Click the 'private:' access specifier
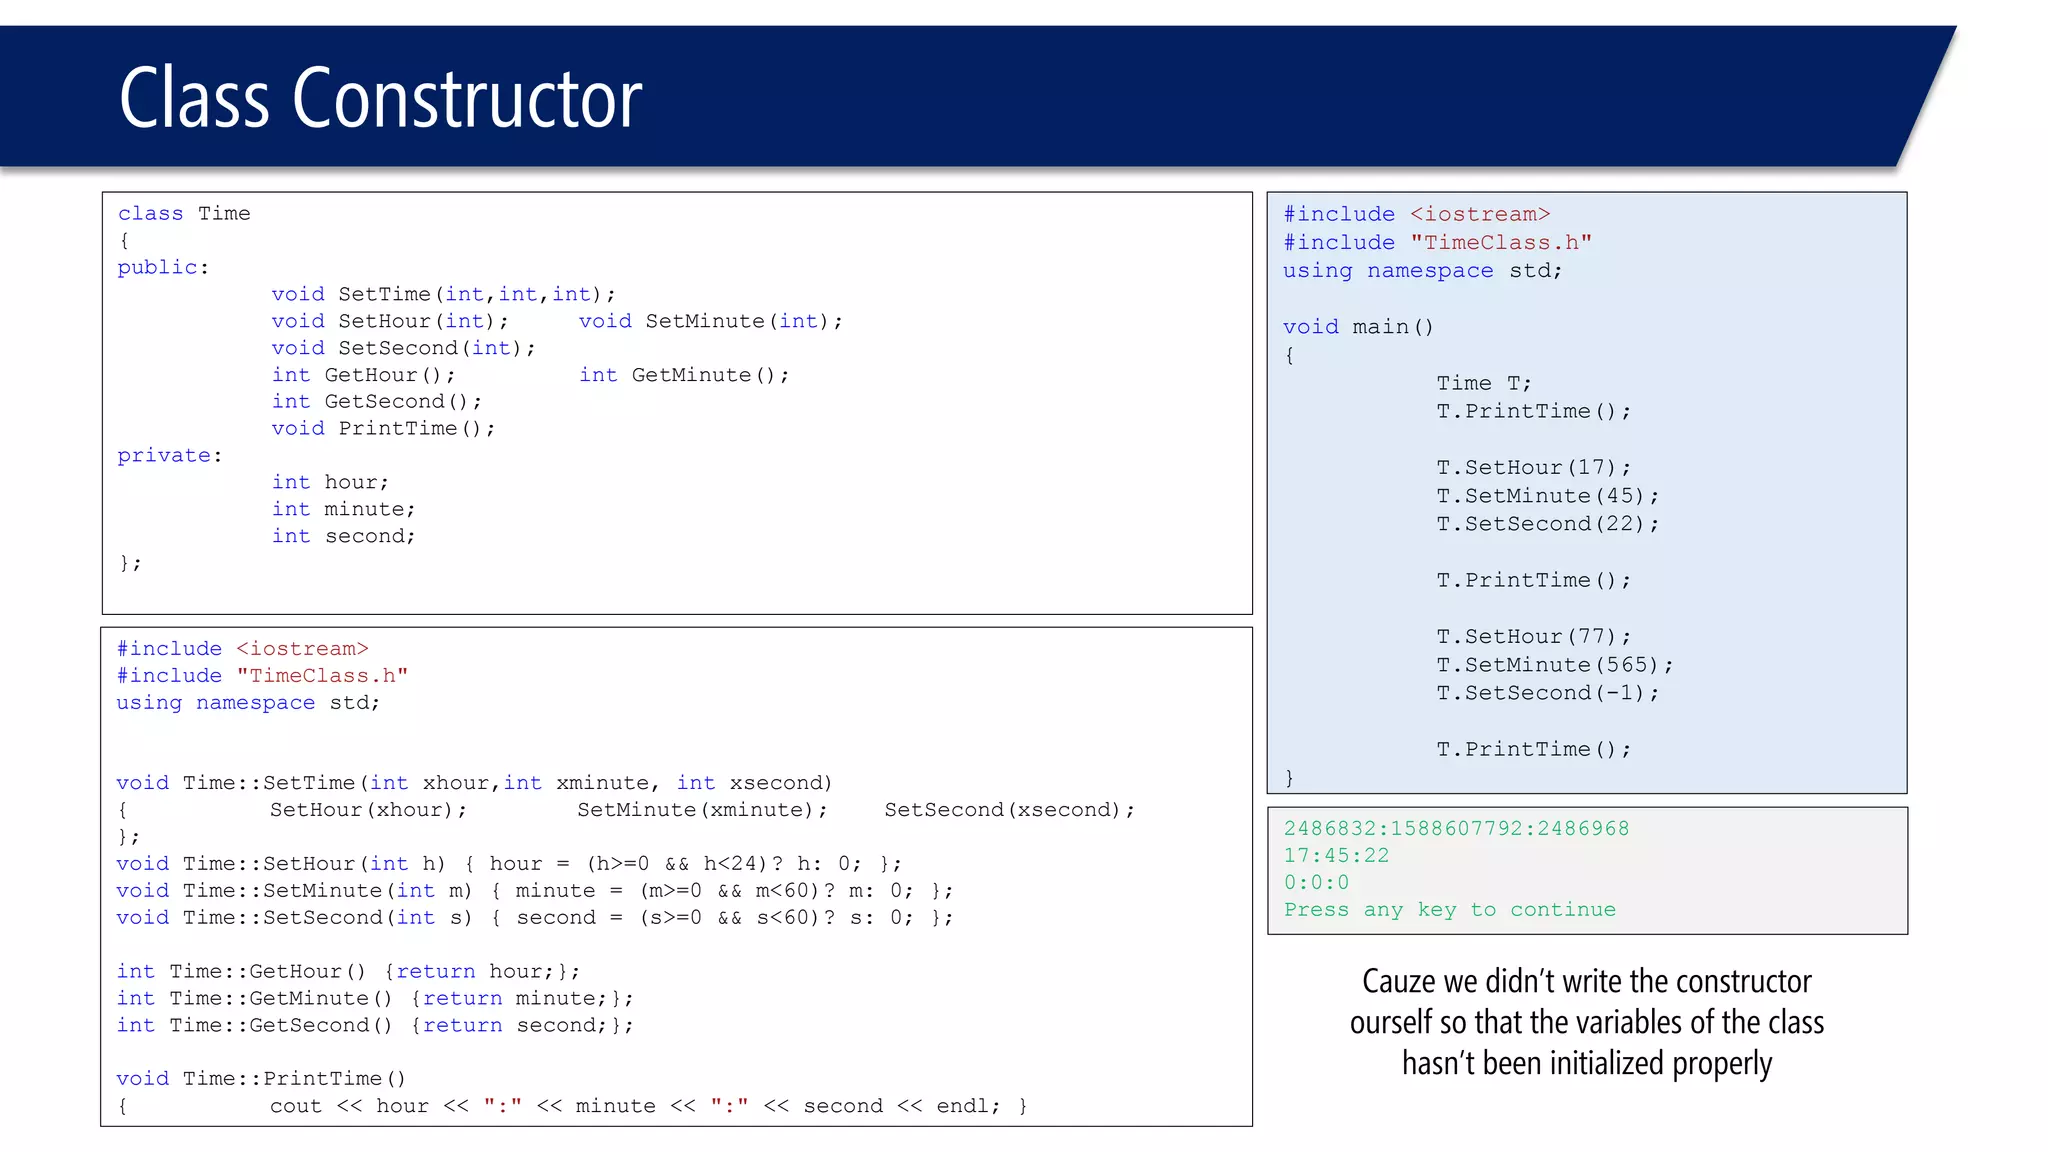The height and width of the screenshot is (1152, 2048). point(169,455)
